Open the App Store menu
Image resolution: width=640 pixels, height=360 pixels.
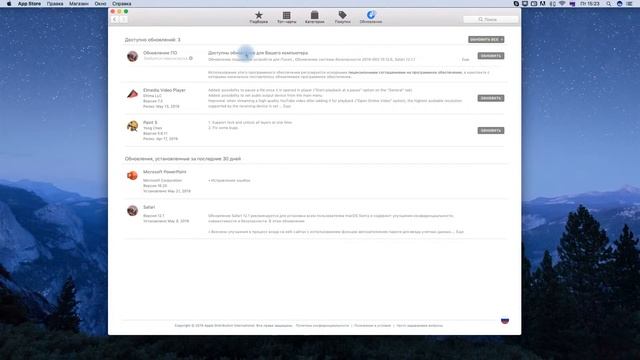tap(29, 4)
